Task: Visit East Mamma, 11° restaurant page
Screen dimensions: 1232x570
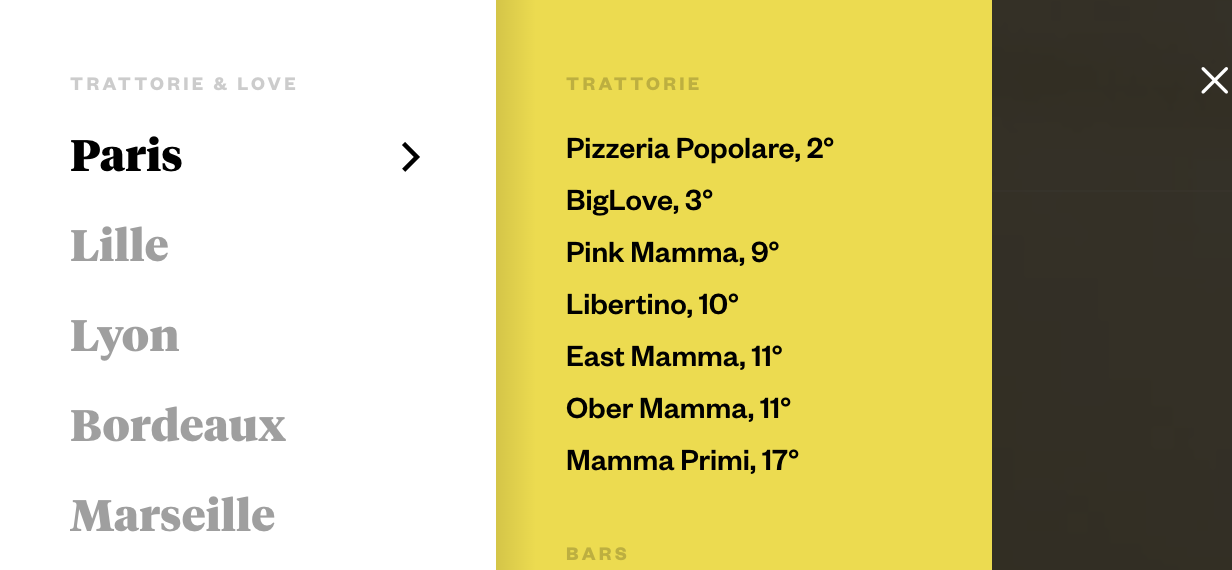Action: tap(674, 357)
